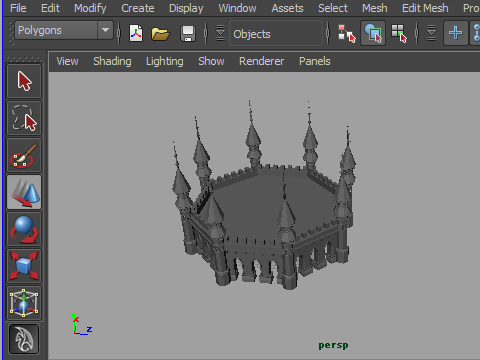Viewport: 480px width, 360px height.
Task: Select by component type mode icon
Action: tap(399, 33)
